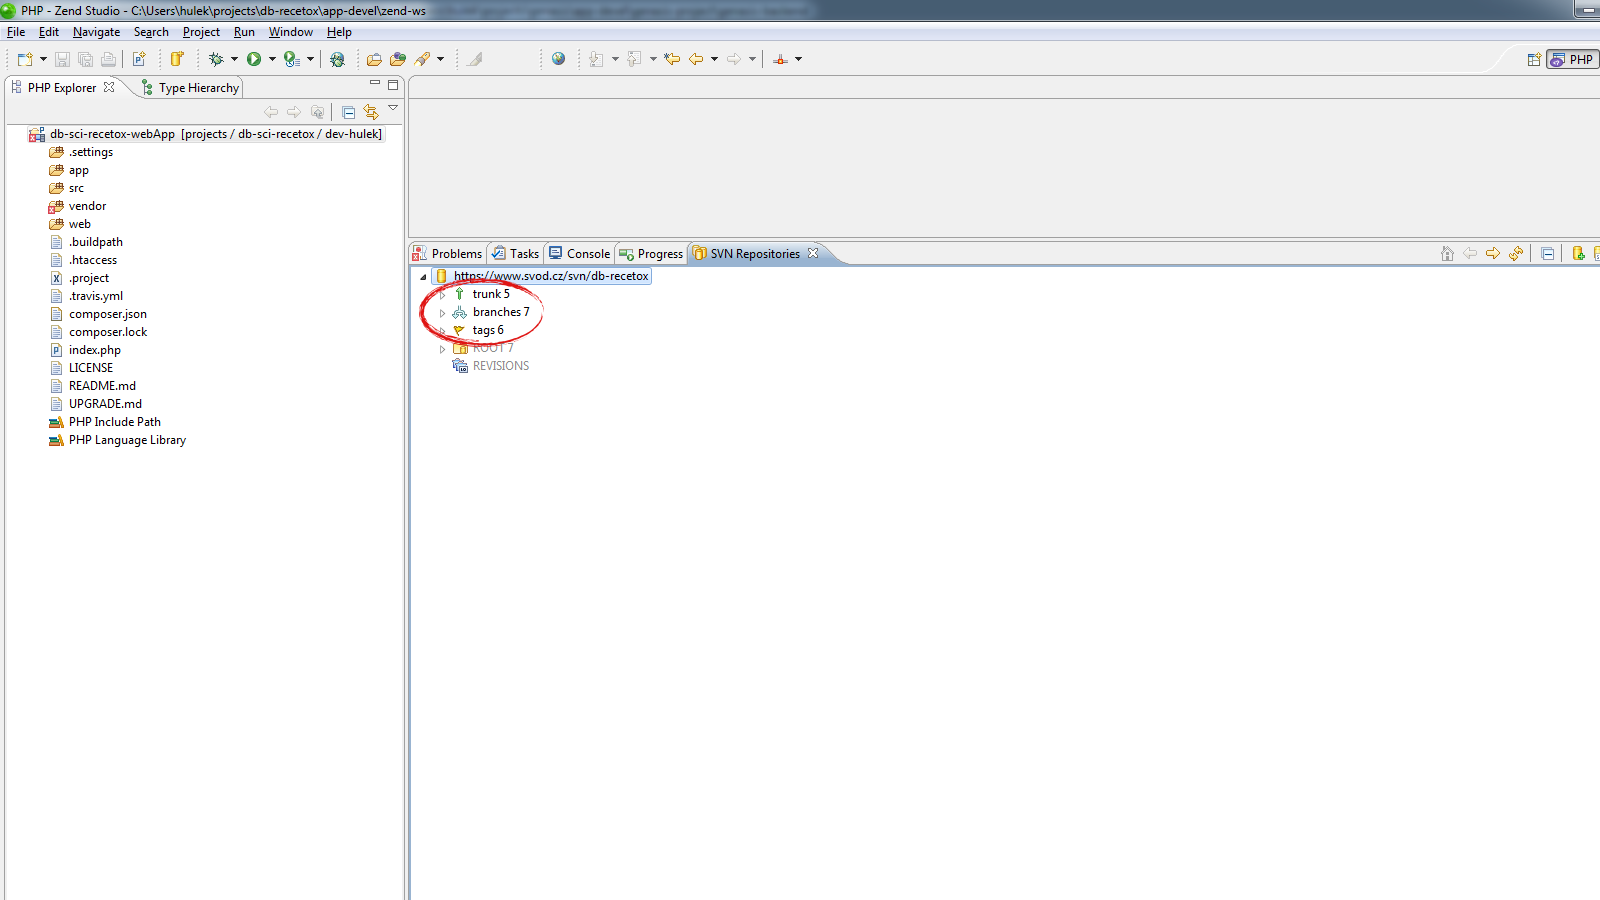Expand the trunk 5 node

pos(442,295)
